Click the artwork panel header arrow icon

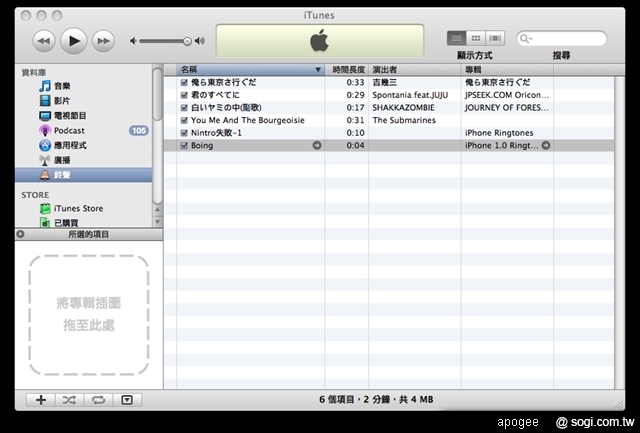20,234
